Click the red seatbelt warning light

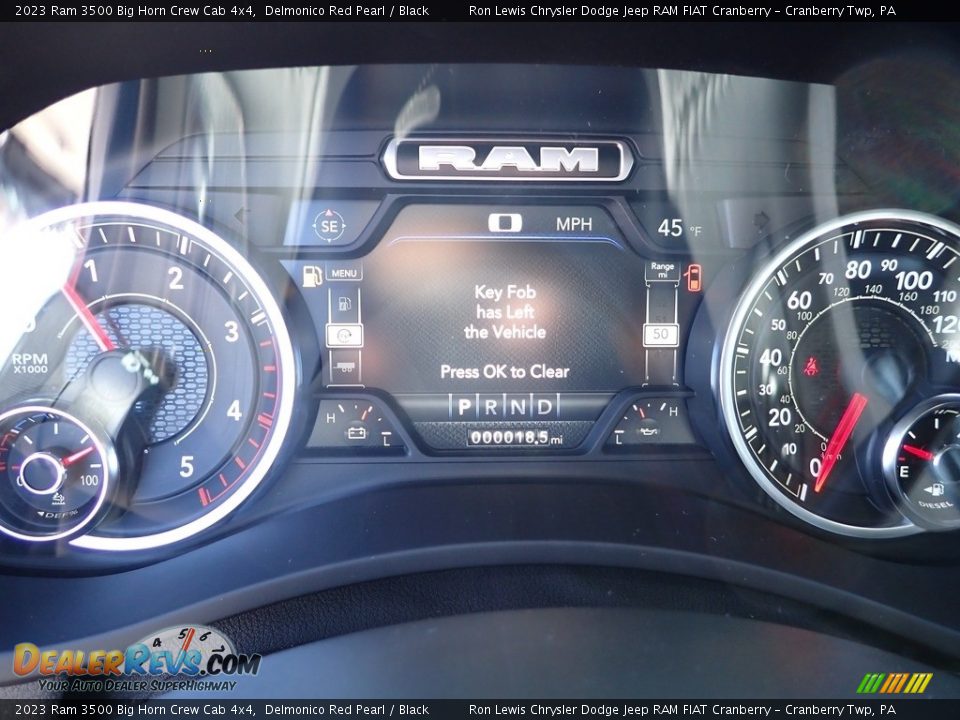coord(812,367)
